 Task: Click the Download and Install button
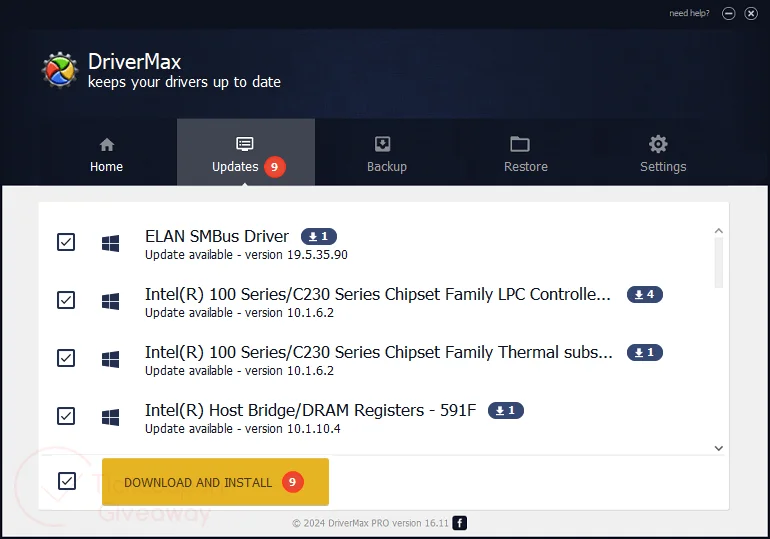[215, 482]
